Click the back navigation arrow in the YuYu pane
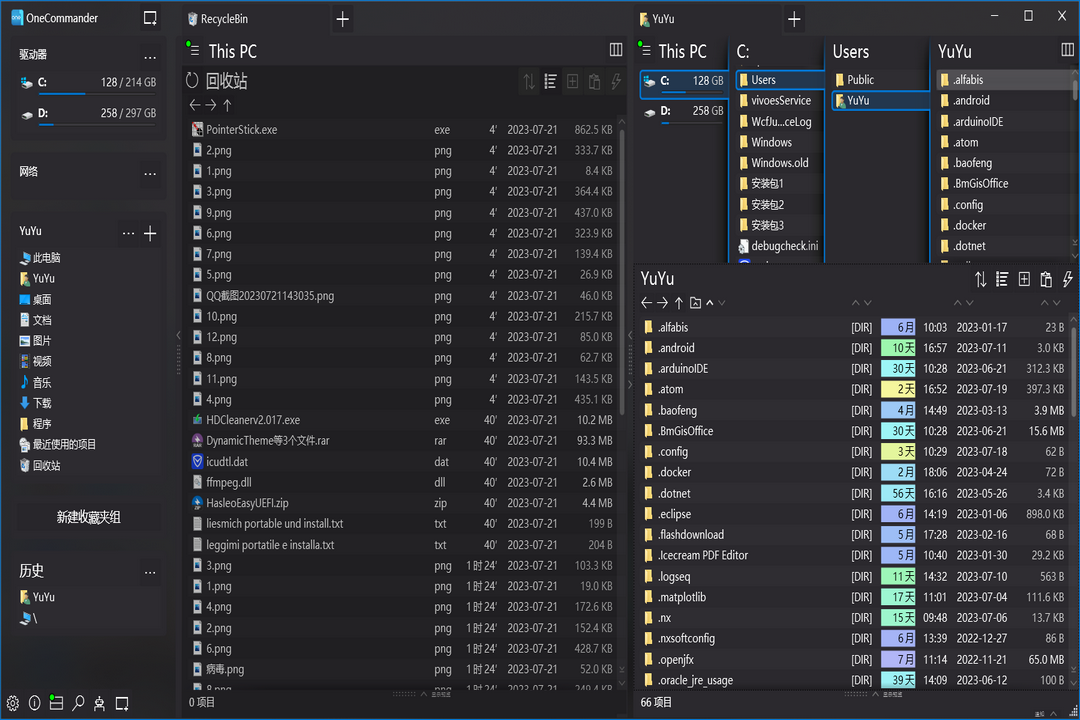Viewport: 1080px width, 720px height. coord(646,302)
